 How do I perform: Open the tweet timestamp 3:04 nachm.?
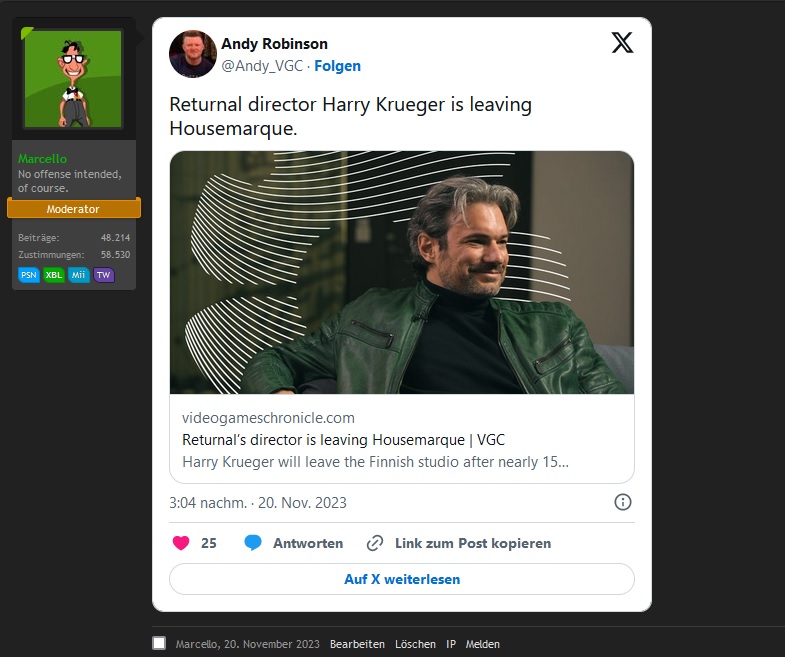tap(258, 502)
